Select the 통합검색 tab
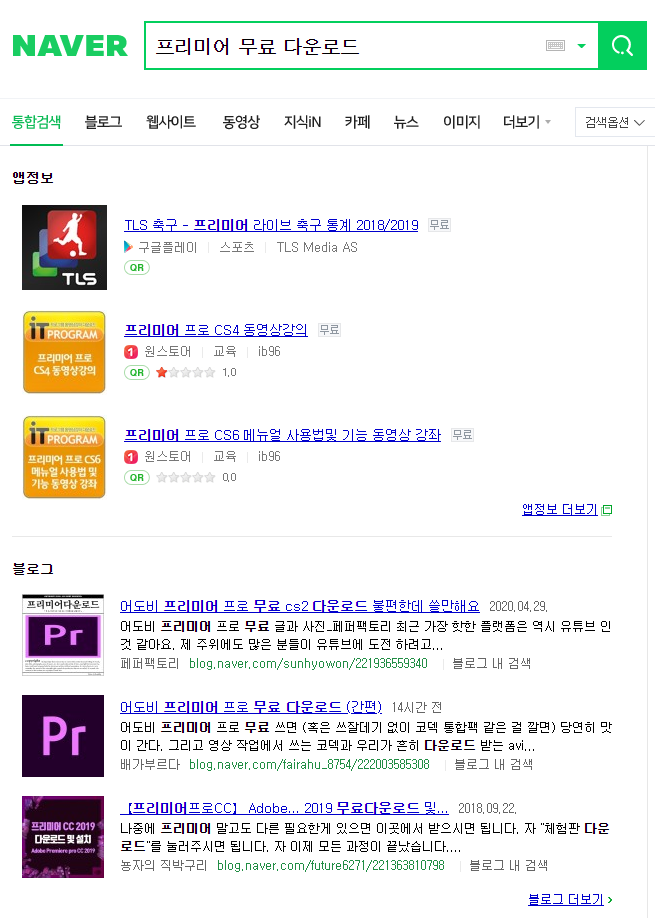 [36, 122]
